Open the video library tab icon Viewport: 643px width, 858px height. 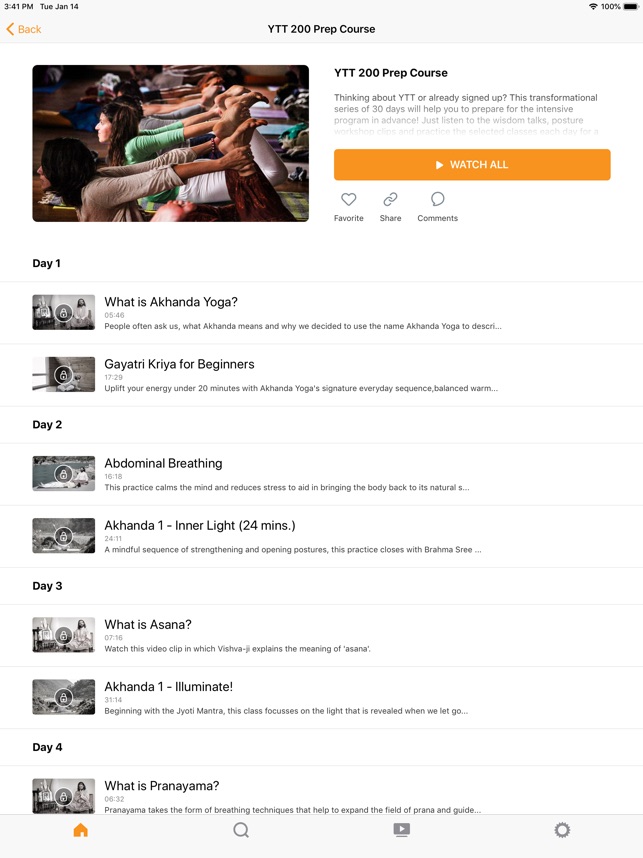402,830
